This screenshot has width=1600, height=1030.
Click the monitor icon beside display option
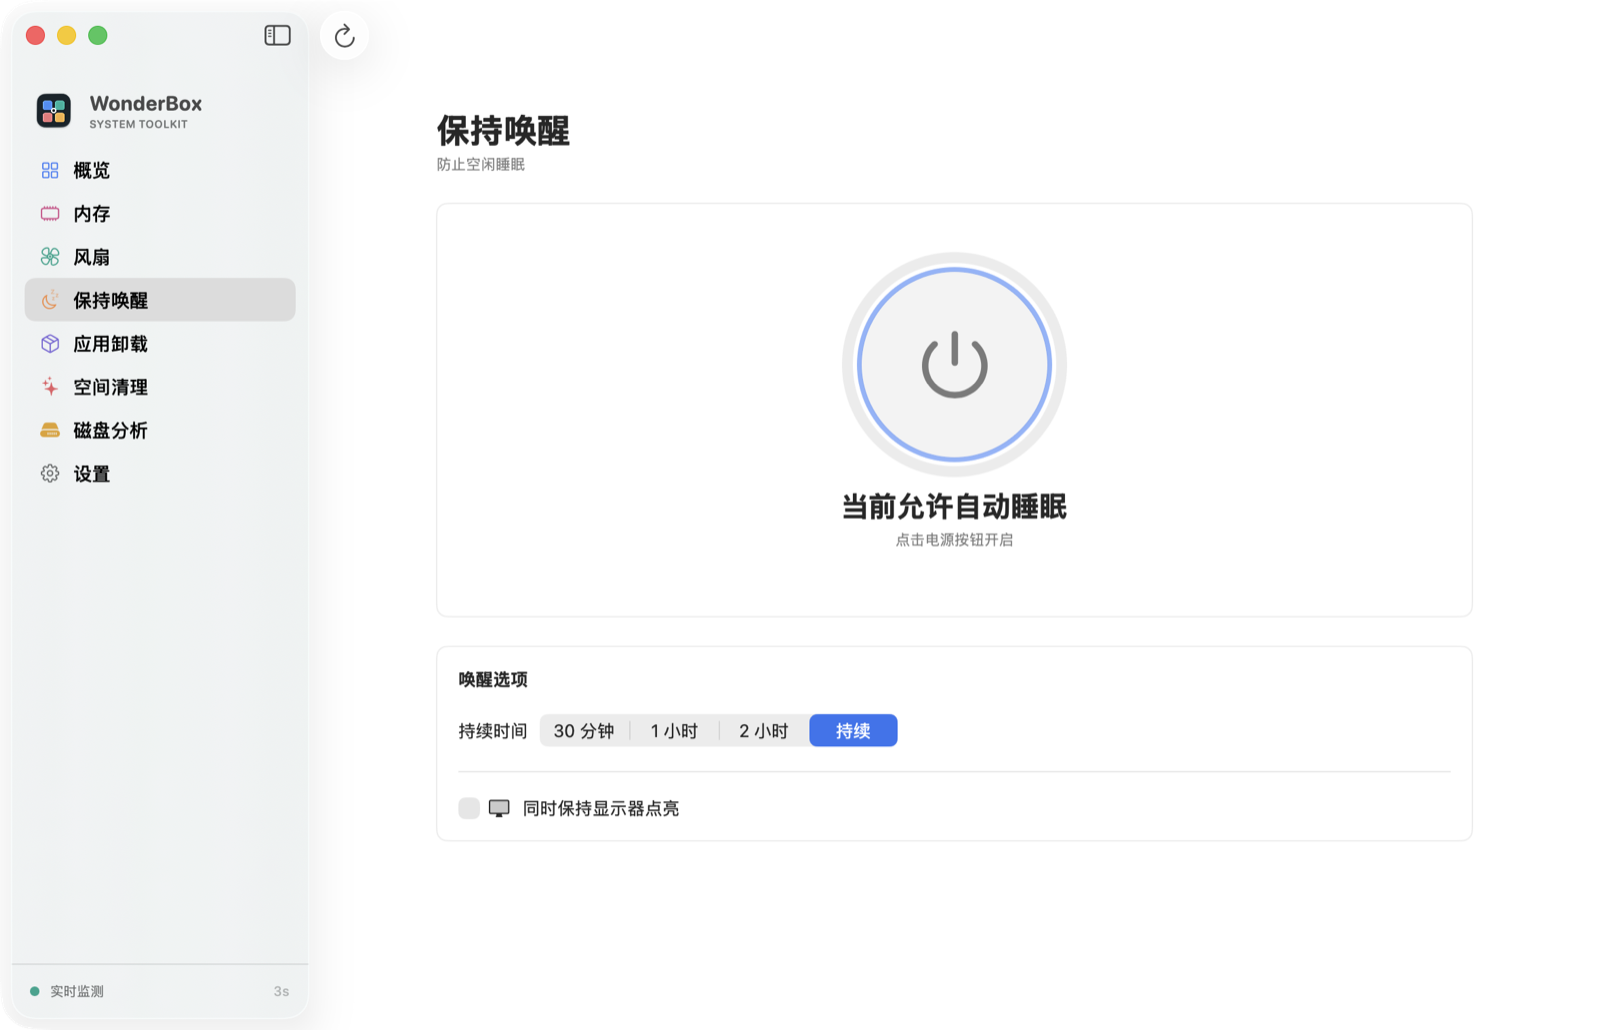click(x=499, y=808)
